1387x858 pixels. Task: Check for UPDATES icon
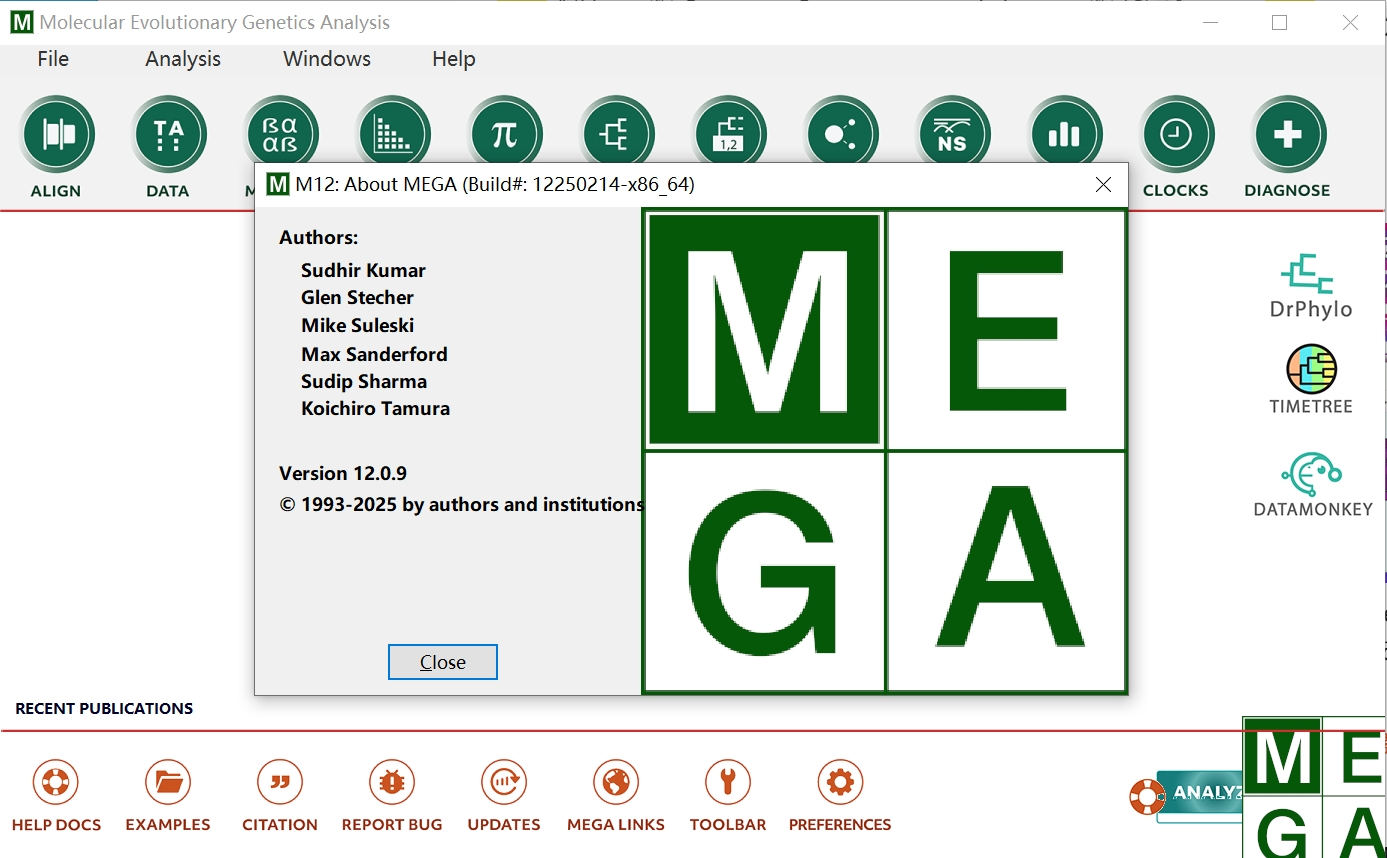504,782
